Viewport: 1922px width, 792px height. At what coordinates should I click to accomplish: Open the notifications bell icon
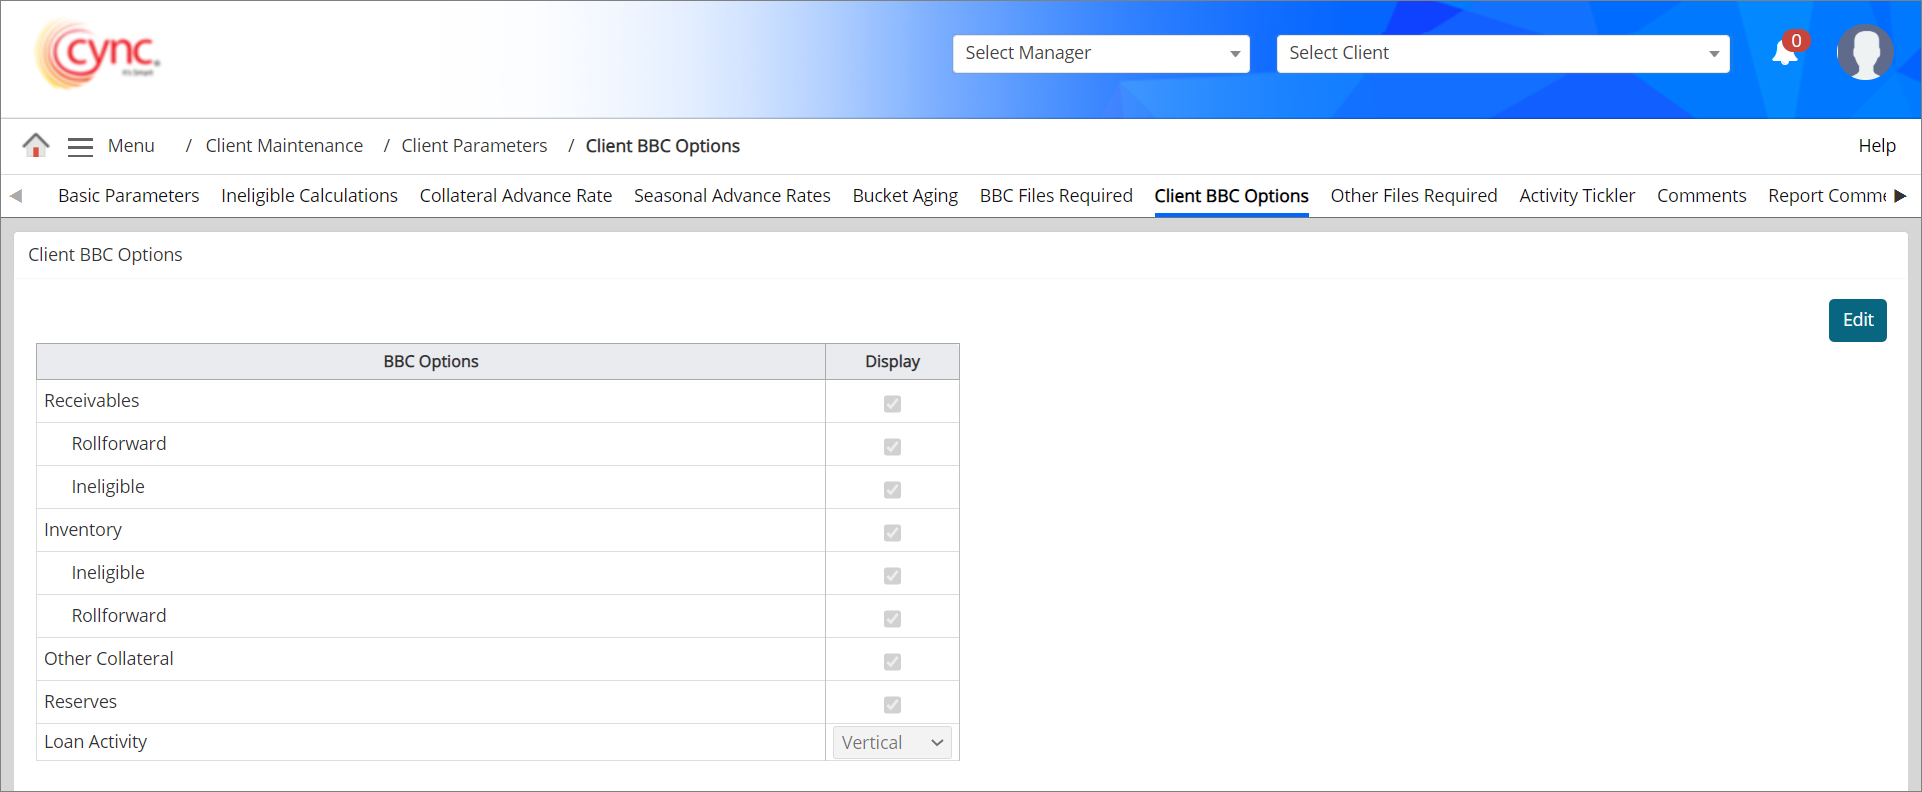tap(1785, 53)
